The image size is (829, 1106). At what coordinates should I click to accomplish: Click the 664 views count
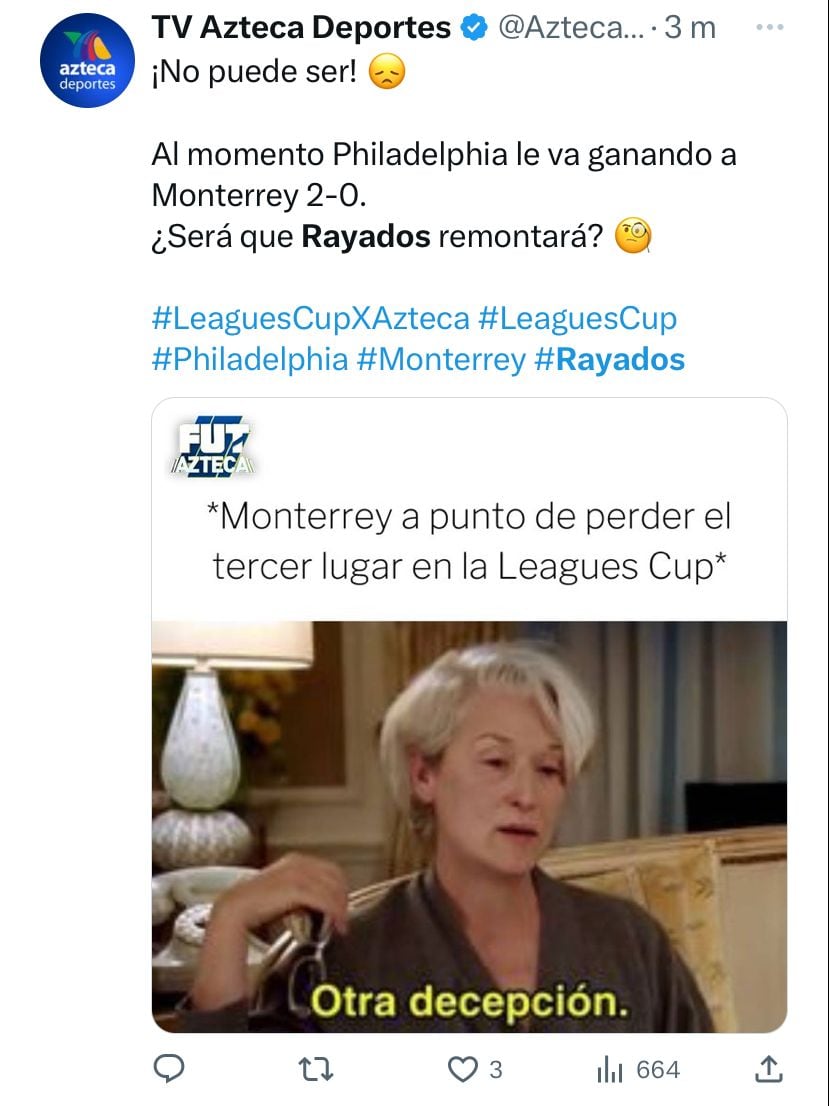tap(658, 1070)
